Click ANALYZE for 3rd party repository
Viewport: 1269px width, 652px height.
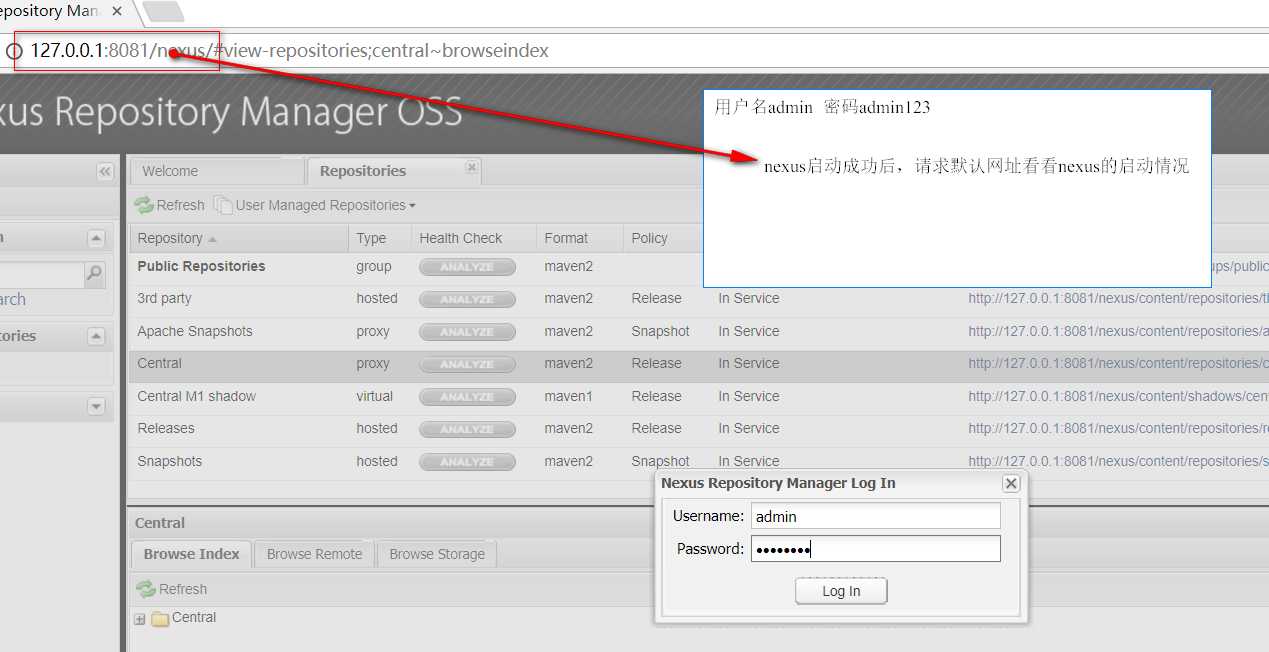tap(467, 299)
